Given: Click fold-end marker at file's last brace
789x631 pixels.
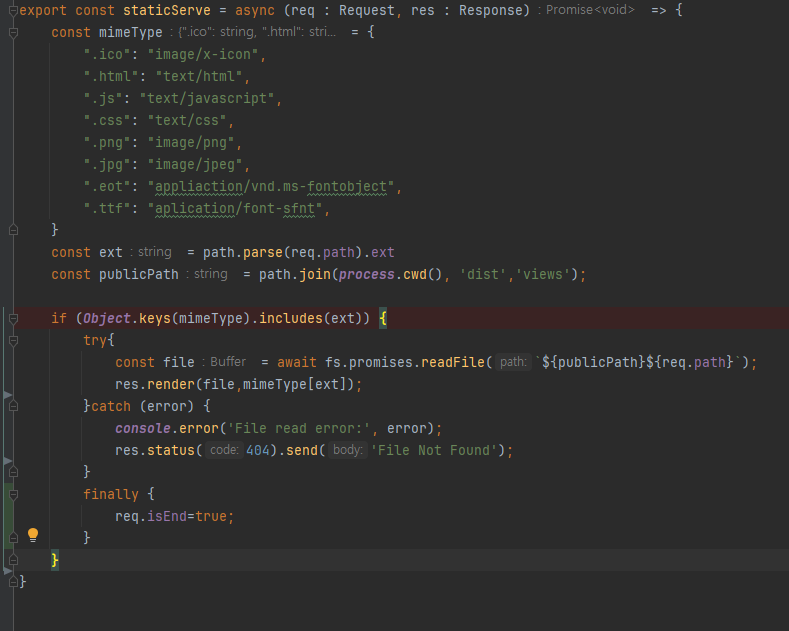Looking at the screenshot, I should [x=14, y=582].
